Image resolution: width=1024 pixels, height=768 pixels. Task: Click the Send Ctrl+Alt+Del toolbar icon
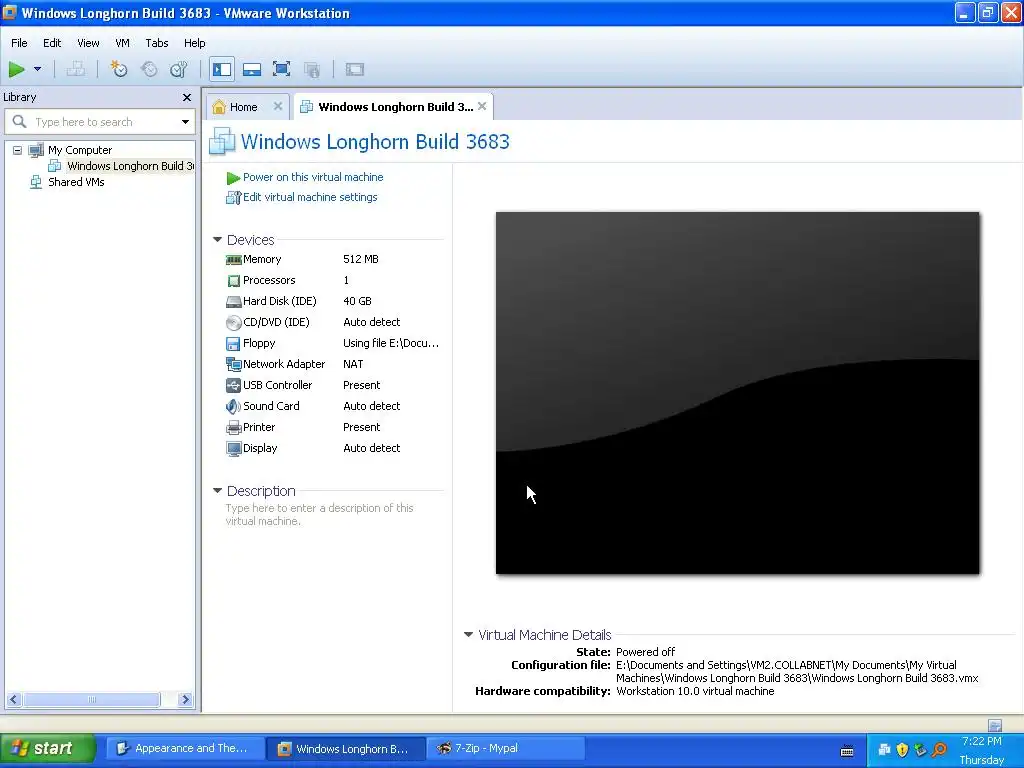(76, 69)
